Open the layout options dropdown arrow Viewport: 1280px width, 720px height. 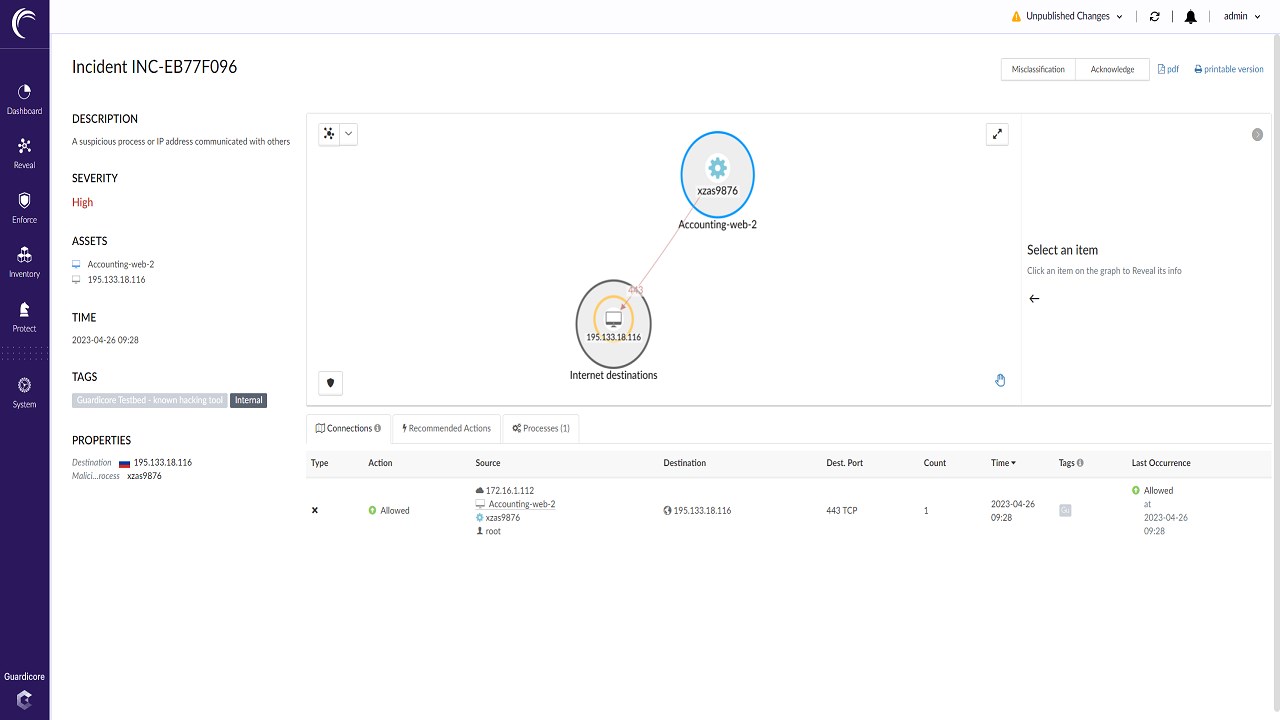click(348, 133)
